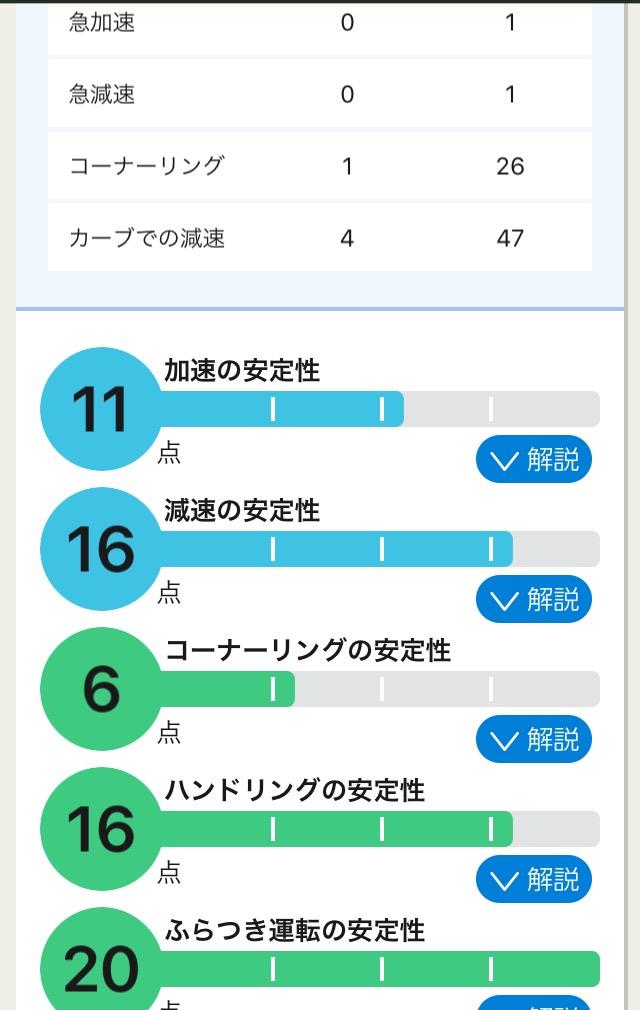Select the 急加速 table row
Viewport: 640px width, 1010px height.
320,27
